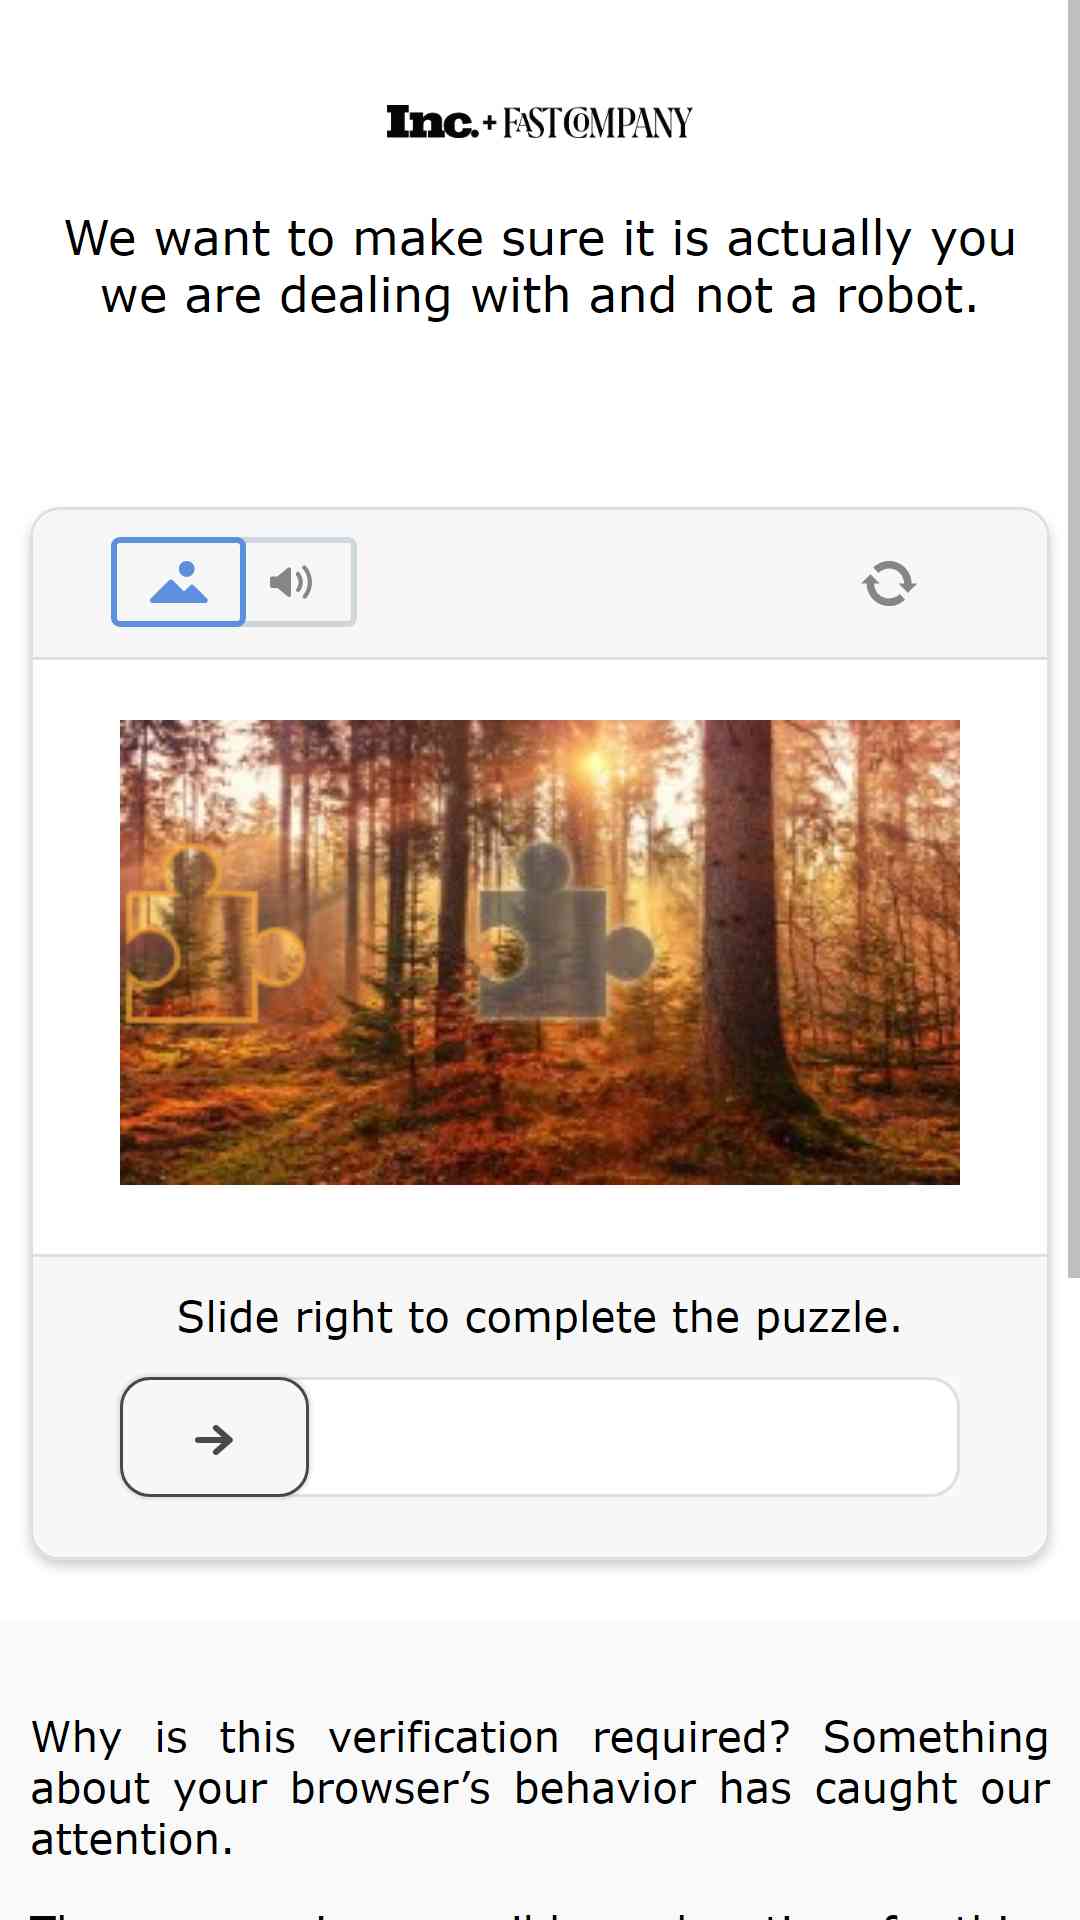Click 'Slide right to complete the puzzle' text
Screen dimensions: 1080x1920
540,1317
